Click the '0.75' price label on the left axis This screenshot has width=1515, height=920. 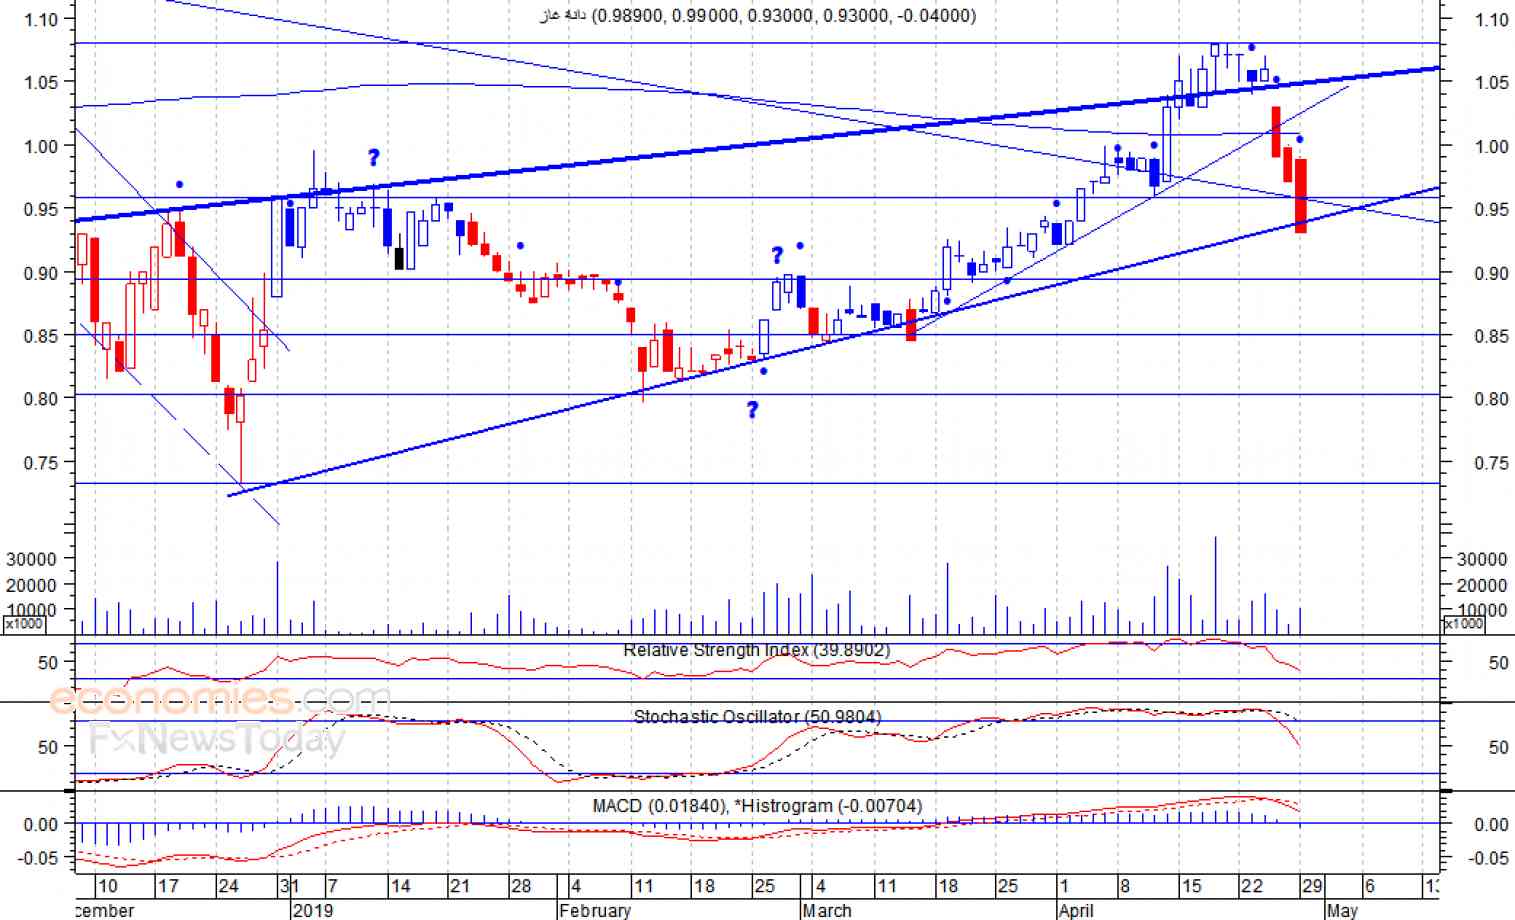click(x=41, y=463)
